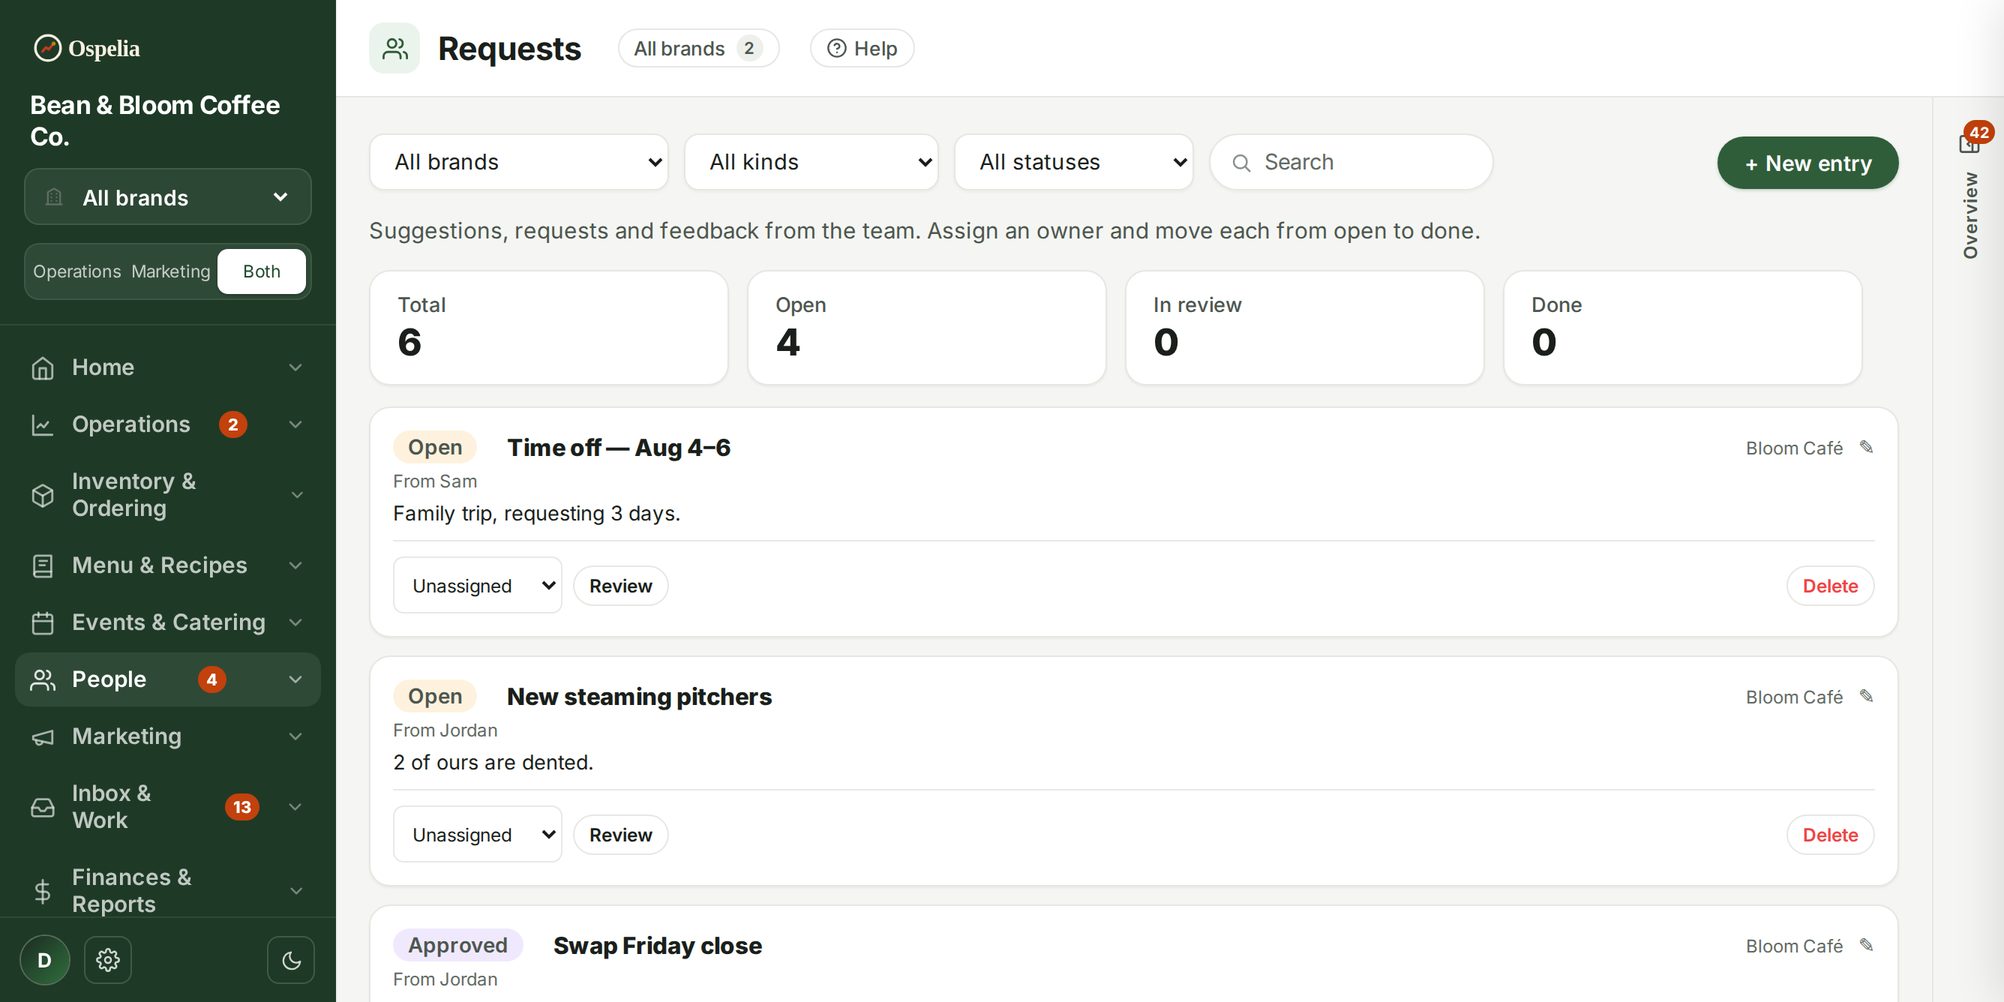Screen dimensions: 2004x1002
Task: Toggle dark mode moon icon
Action: tap(291, 960)
